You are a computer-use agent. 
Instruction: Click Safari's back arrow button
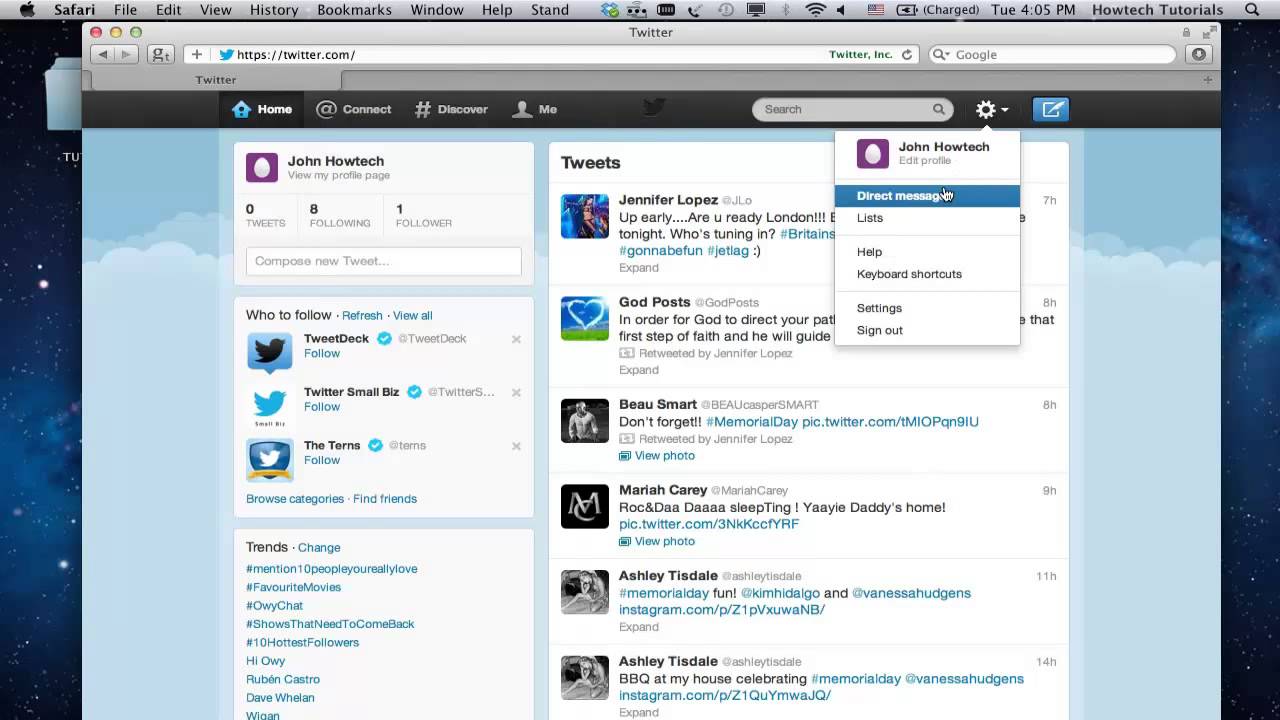click(x=102, y=55)
